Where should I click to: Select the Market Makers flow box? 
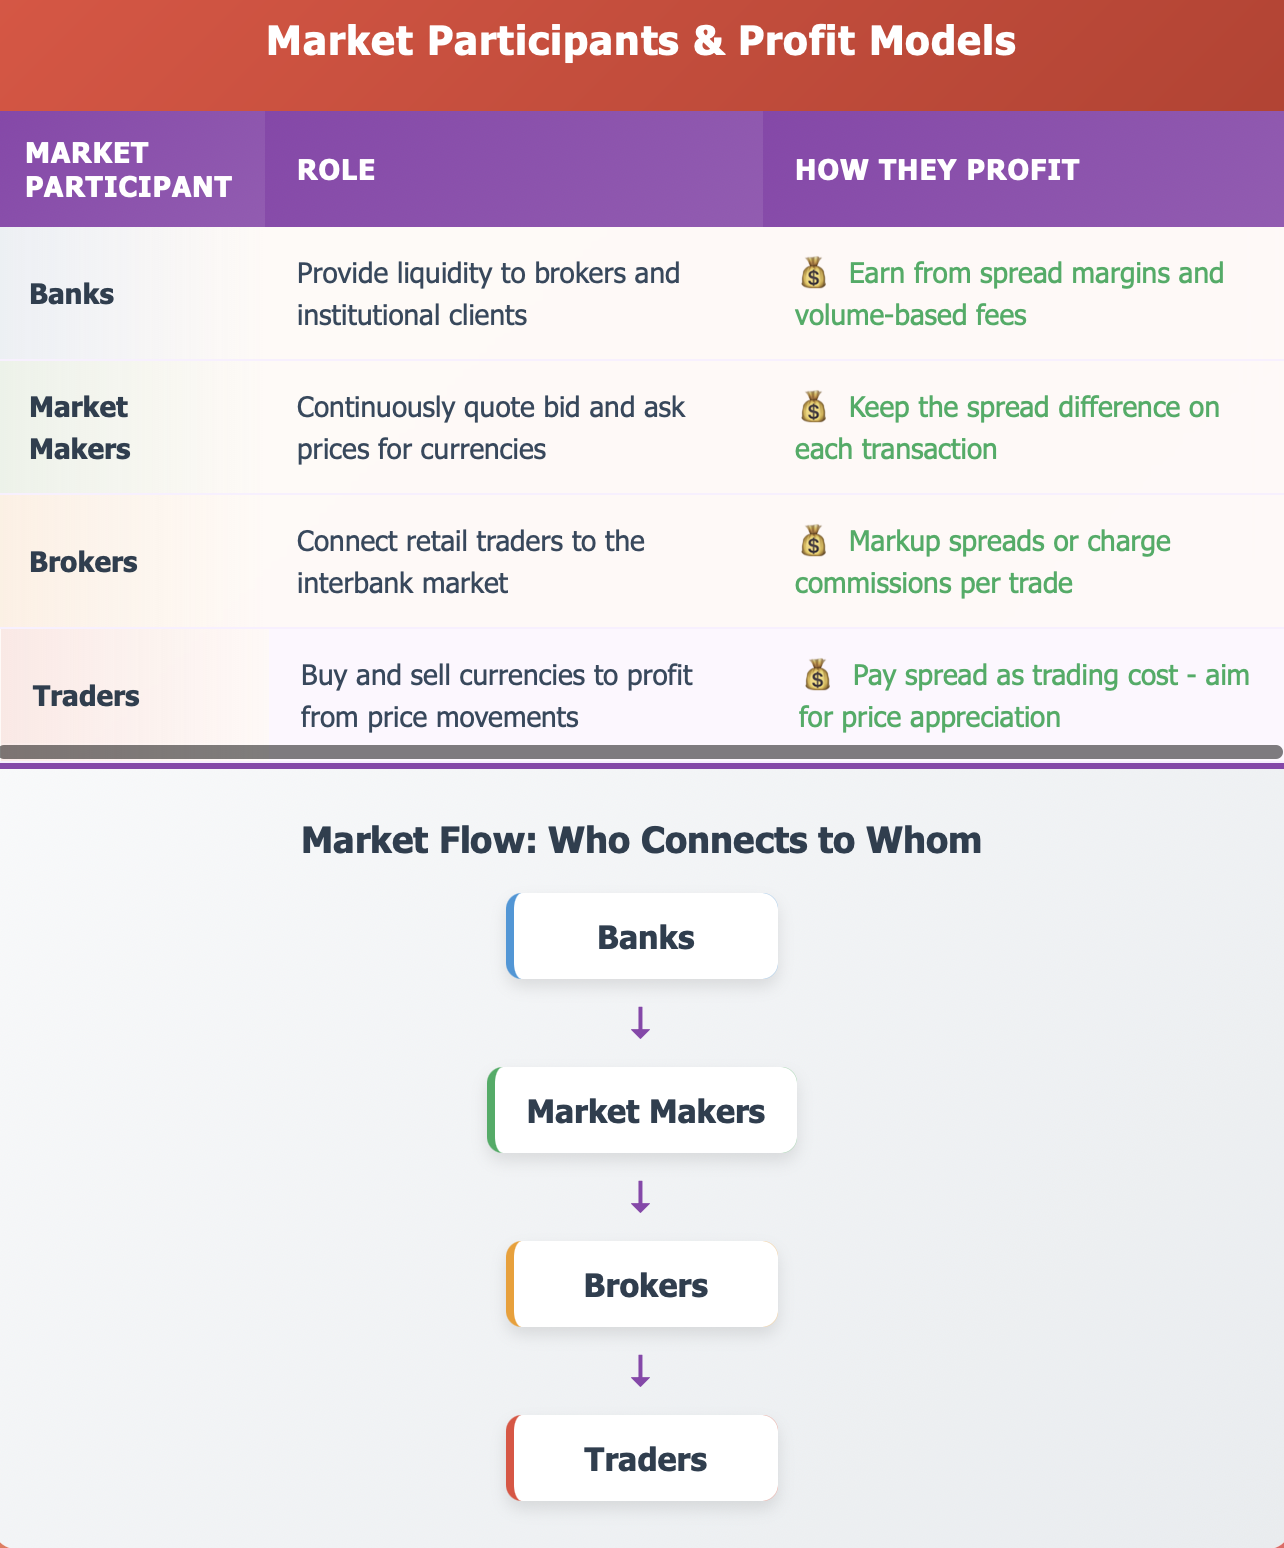[643, 1111]
